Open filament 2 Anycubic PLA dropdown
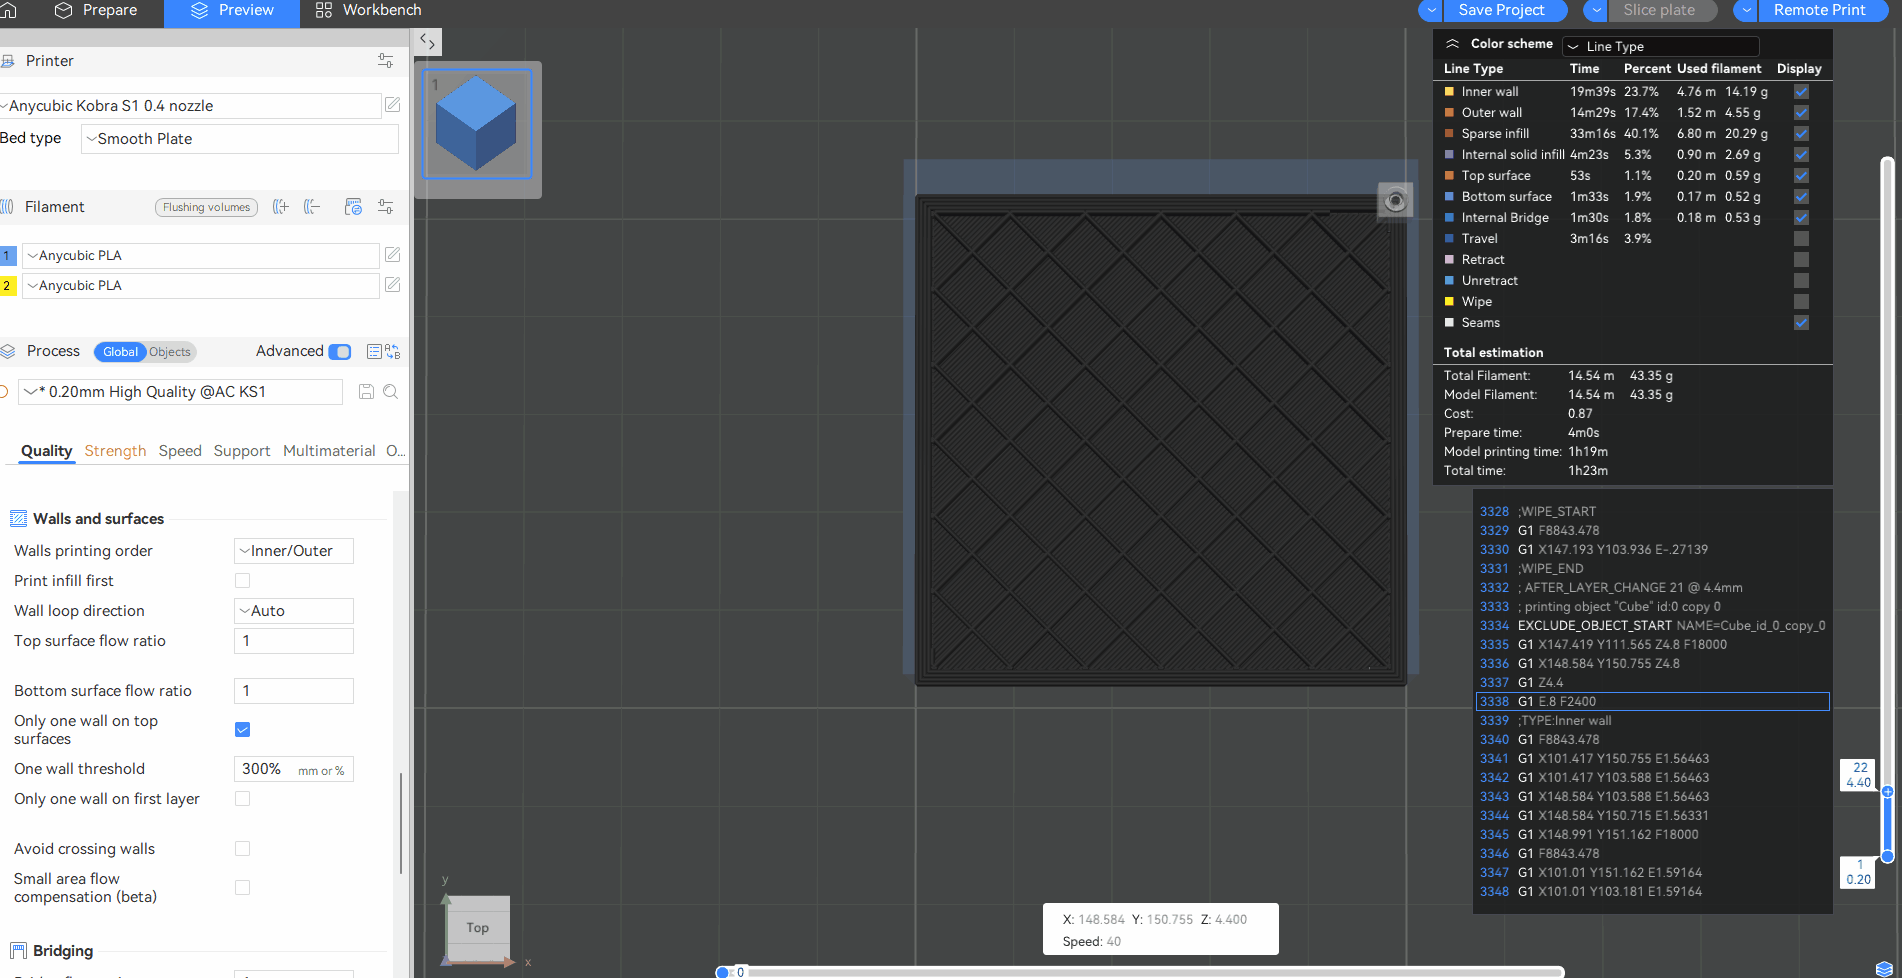1902x978 pixels. point(201,286)
